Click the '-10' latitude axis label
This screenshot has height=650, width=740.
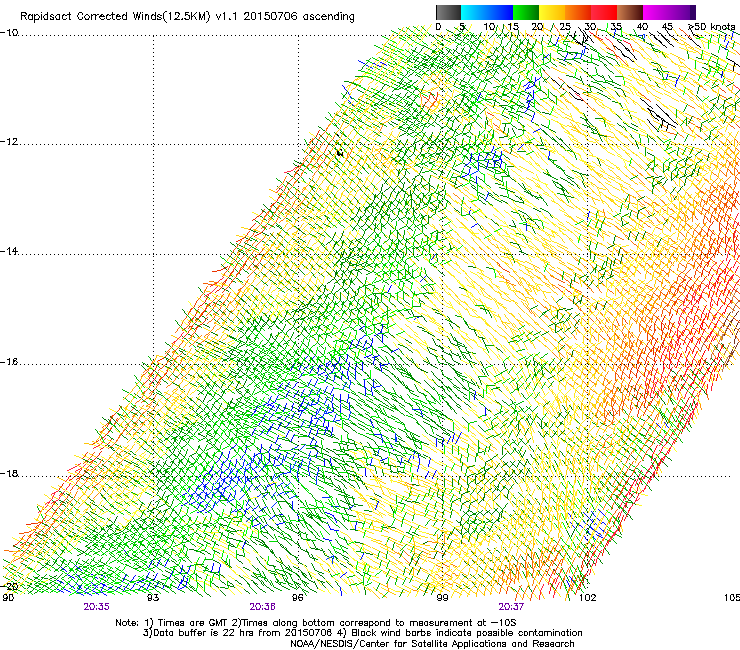pyautogui.click(x=9, y=33)
